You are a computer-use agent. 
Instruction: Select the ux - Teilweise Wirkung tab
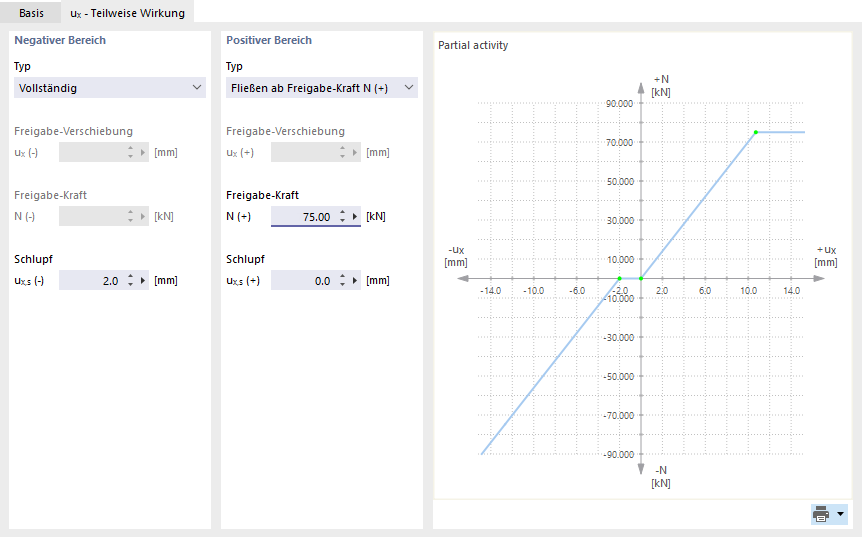coord(127,12)
